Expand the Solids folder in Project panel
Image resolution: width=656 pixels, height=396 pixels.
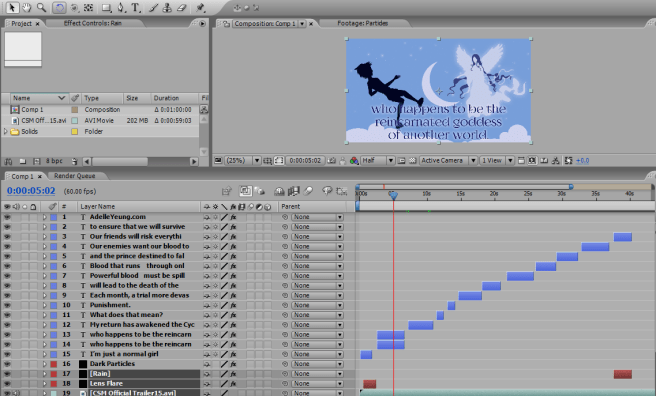[x=5, y=131]
